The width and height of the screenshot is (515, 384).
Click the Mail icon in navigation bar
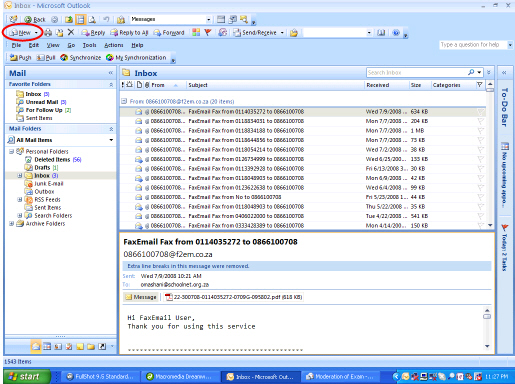click(x=36, y=346)
